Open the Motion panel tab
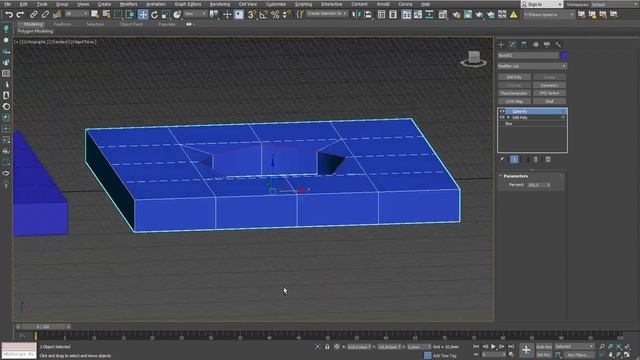 [x=536, y=44]
